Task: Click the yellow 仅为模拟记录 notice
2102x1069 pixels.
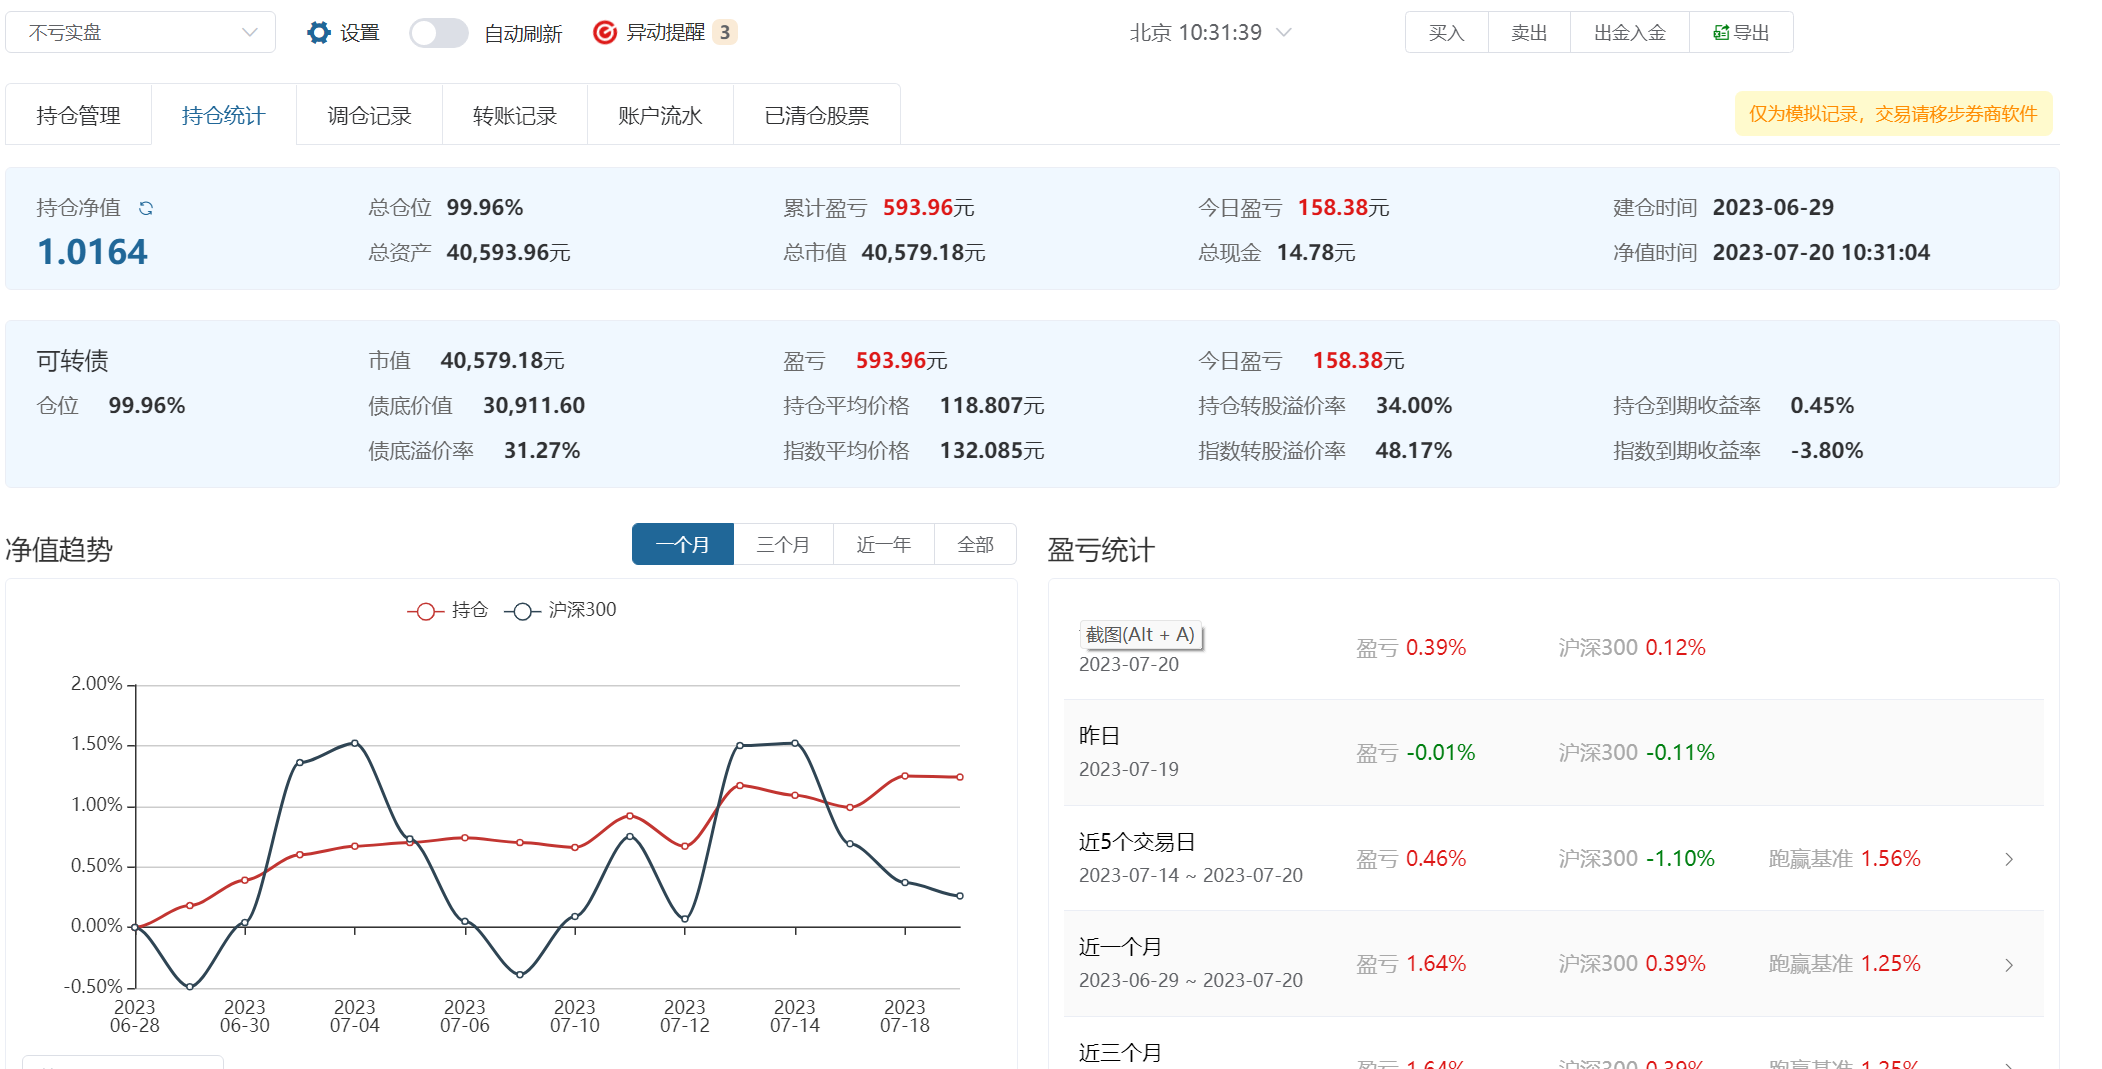Action: click(x=1893, y=114)
